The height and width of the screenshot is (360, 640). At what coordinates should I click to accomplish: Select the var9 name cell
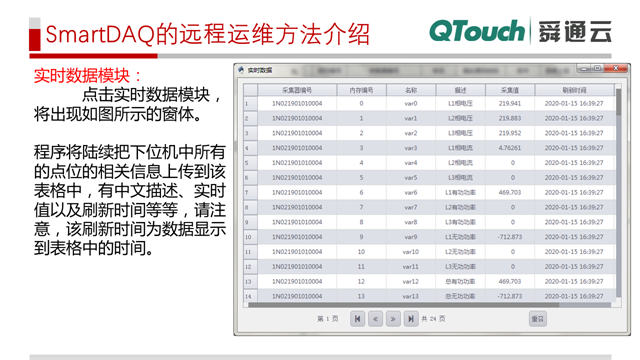411,237
